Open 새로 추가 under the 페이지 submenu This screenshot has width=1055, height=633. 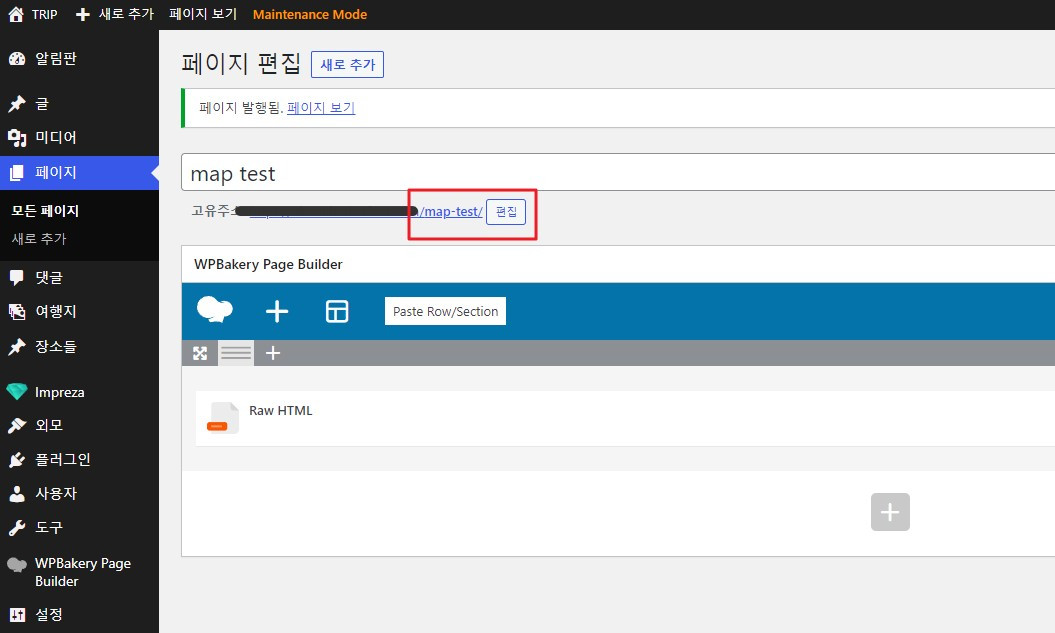[x=39, y=238]
